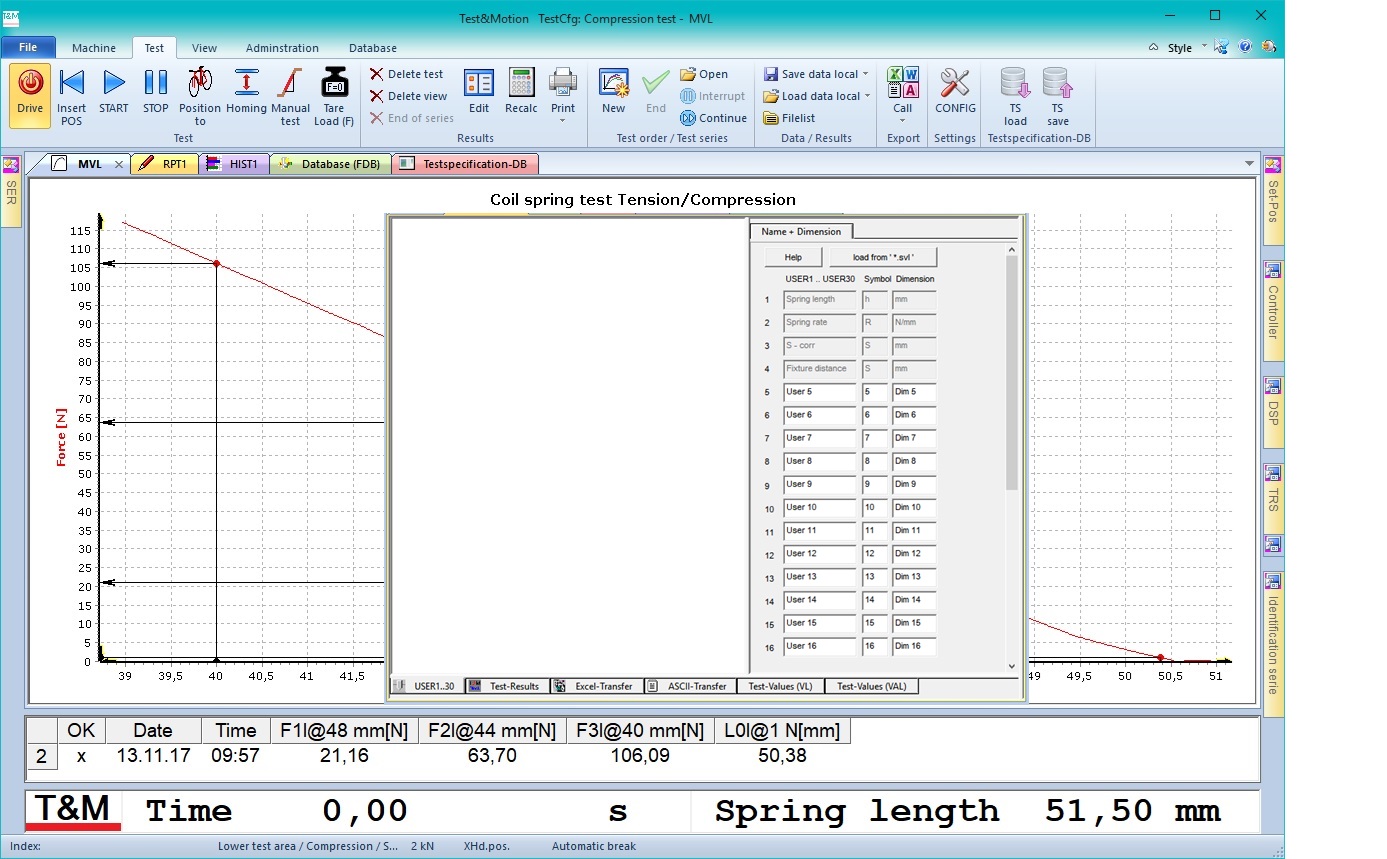This screenshot has height=859, width=1387.
Task: Click the dialog vertical scrollbar thumb
Action: tap(1012, 373)
